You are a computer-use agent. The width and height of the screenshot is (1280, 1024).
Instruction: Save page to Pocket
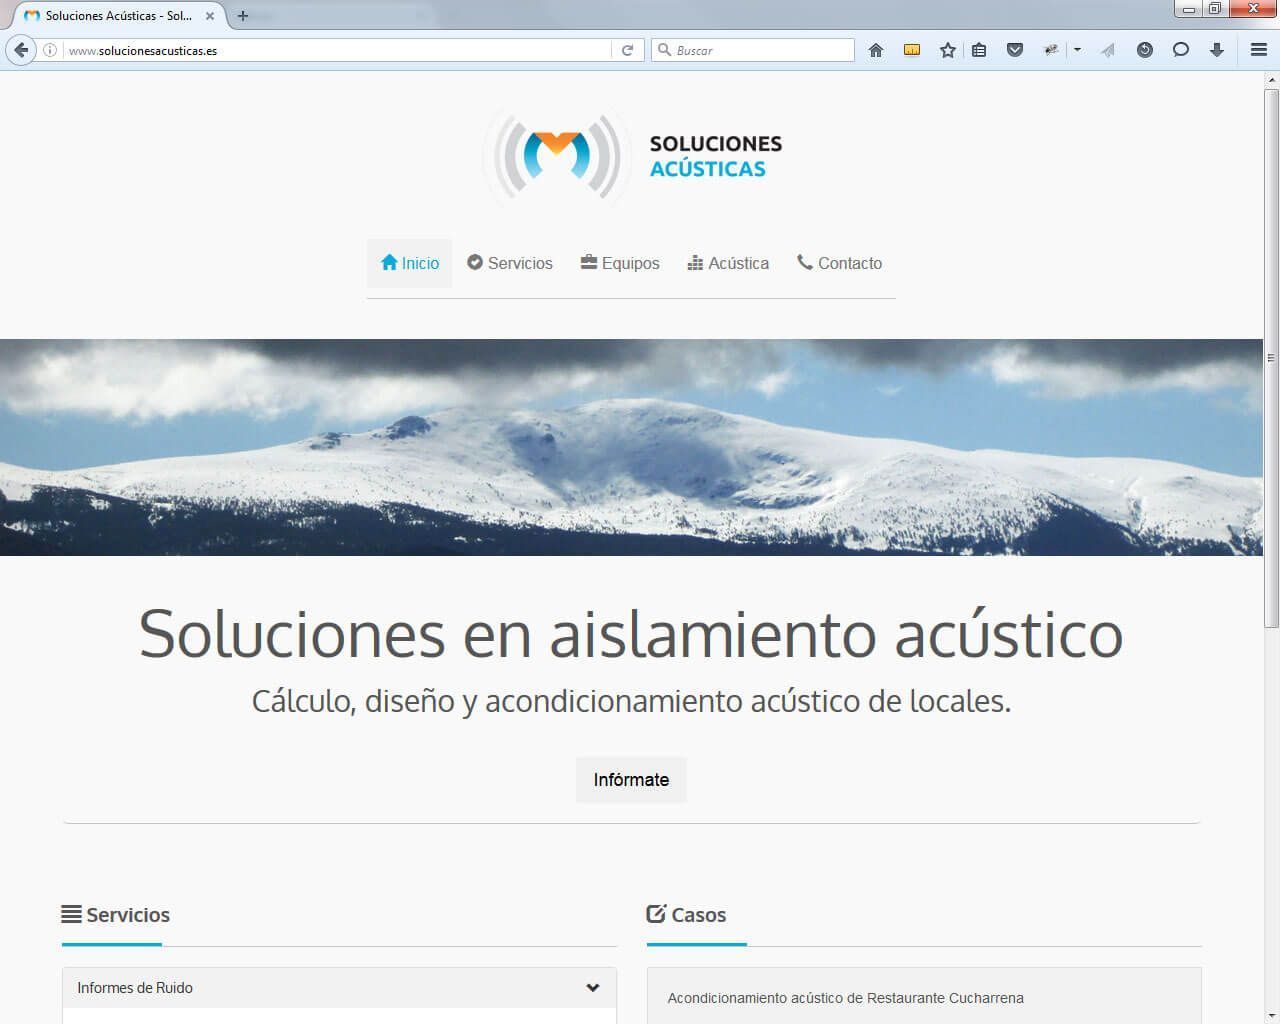1014,50
